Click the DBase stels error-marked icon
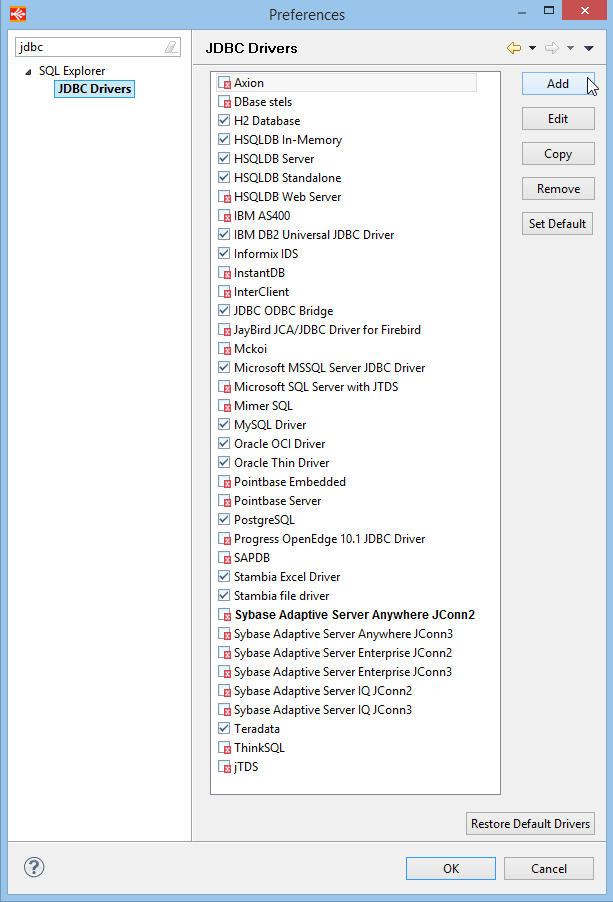 (x=224, y=102)
